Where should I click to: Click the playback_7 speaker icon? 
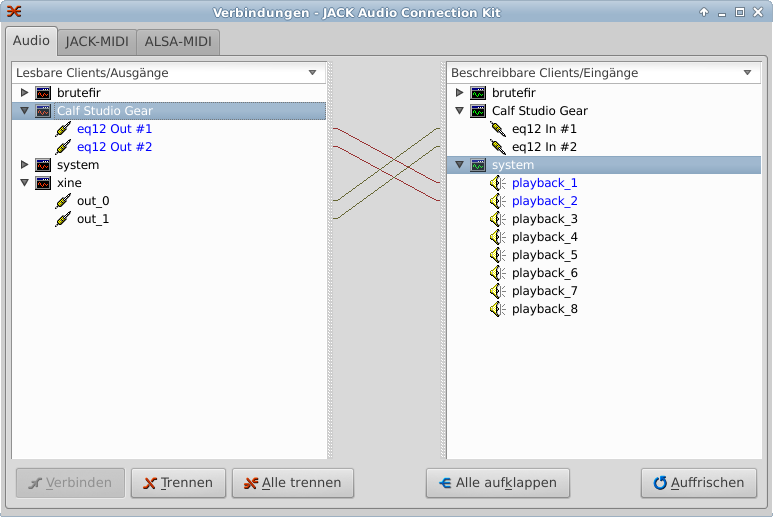(497, 291)
